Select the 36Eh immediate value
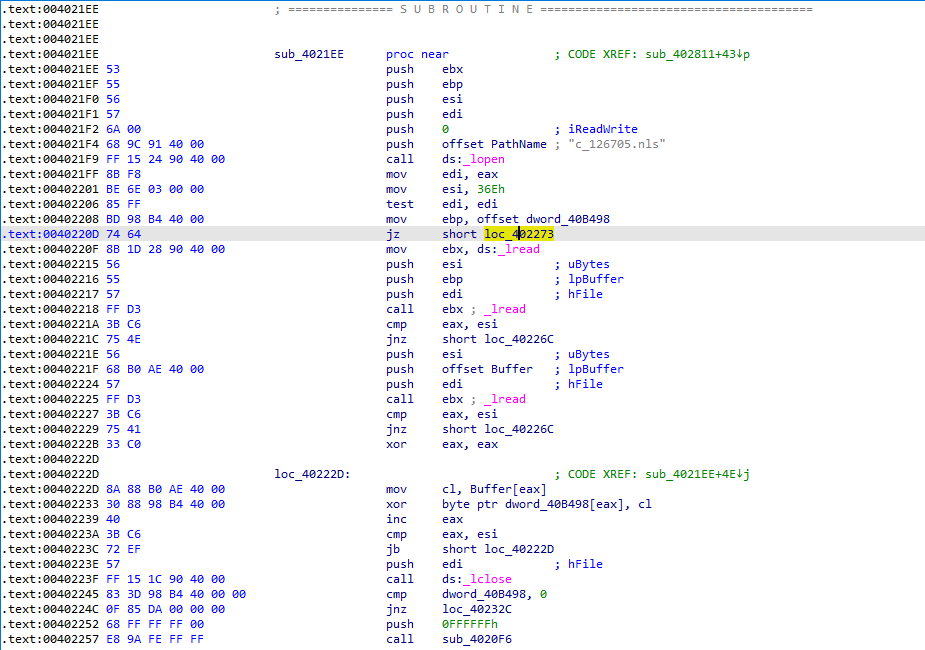Screen dimensions: 925x650 (x=491, y=189)
